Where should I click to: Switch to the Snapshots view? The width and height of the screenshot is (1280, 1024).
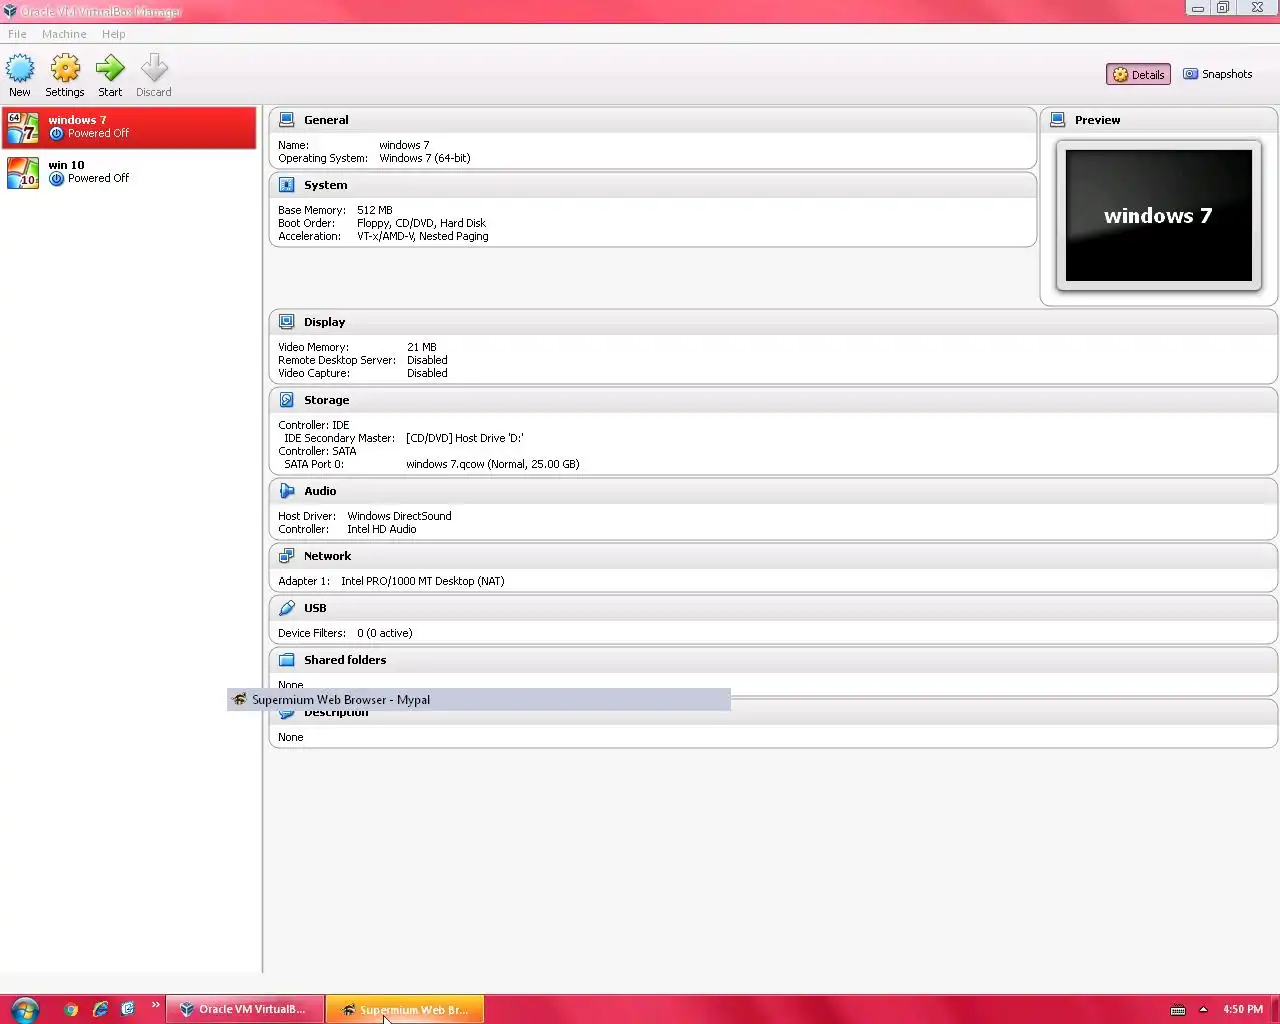pyautogui.click(x=1217, y=74)
